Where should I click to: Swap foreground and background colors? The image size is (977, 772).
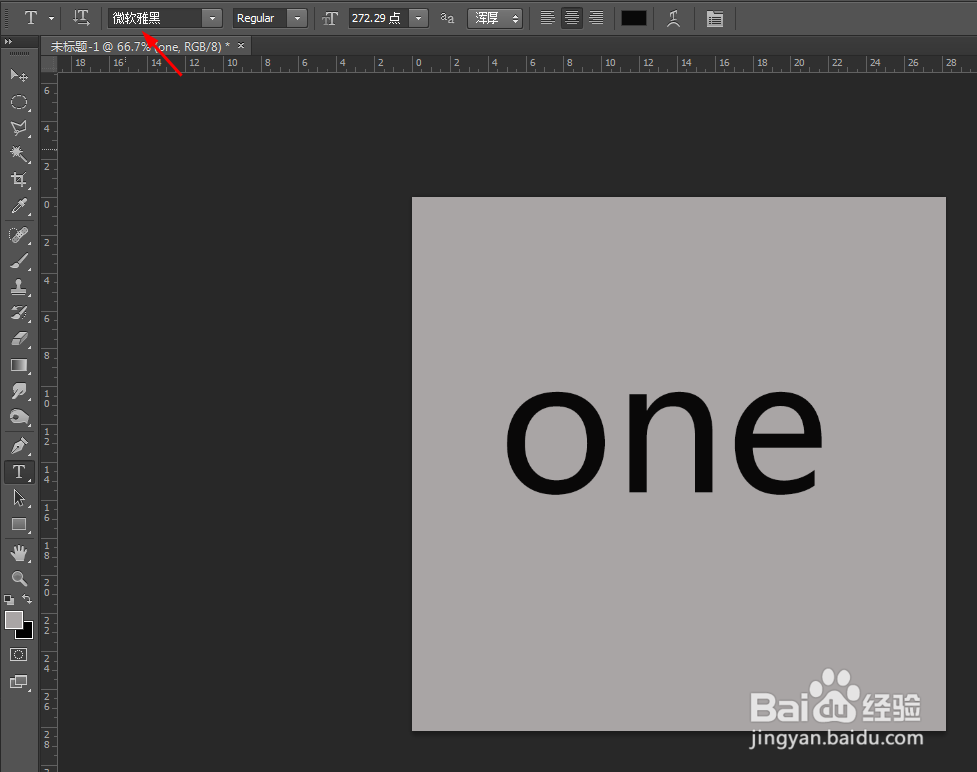point(27,599)
